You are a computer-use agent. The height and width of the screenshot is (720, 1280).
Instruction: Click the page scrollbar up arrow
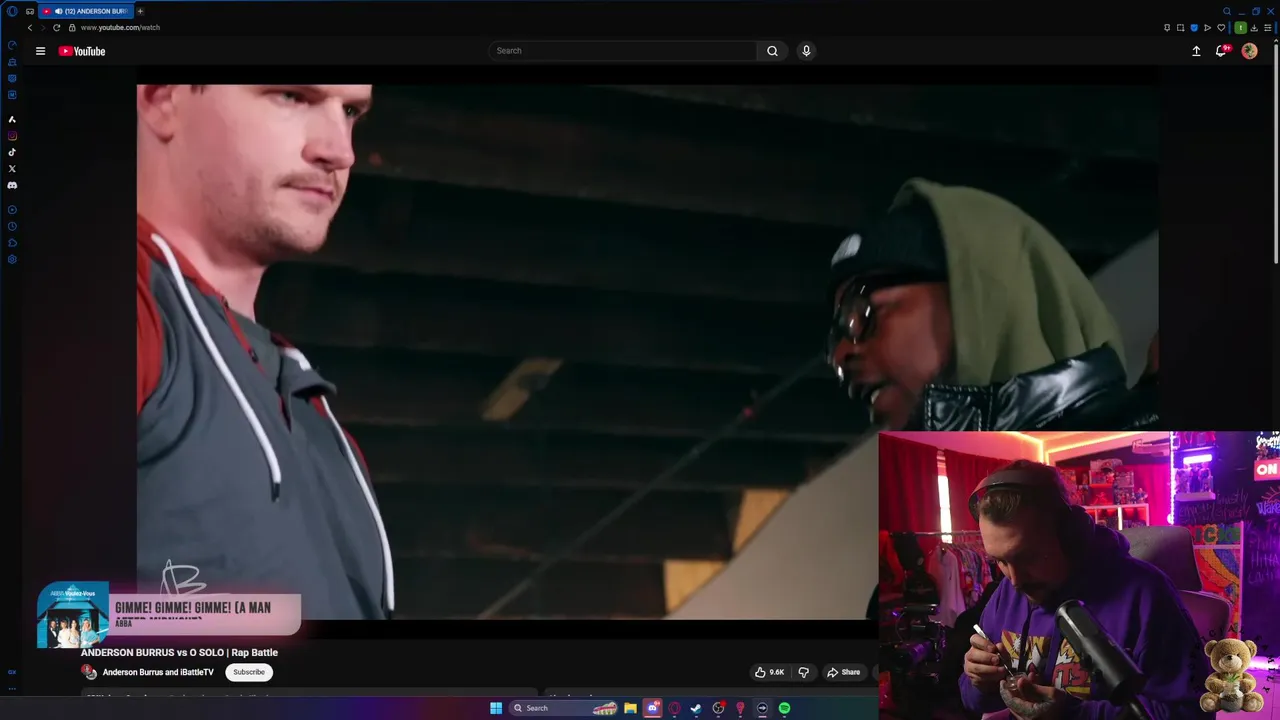point(1275,40)
